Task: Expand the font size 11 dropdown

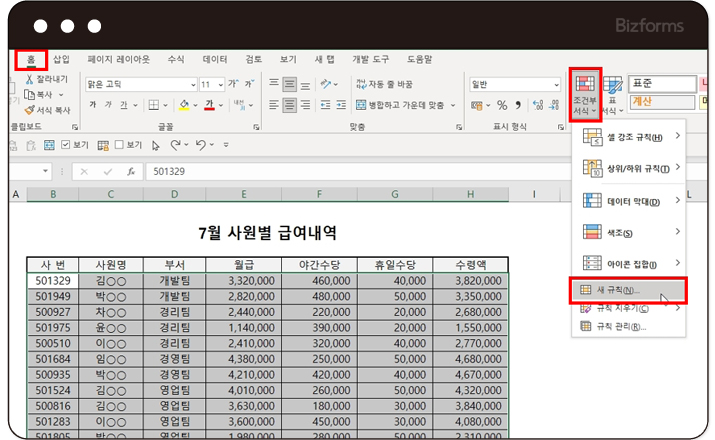Action: [x=220, y=84]
